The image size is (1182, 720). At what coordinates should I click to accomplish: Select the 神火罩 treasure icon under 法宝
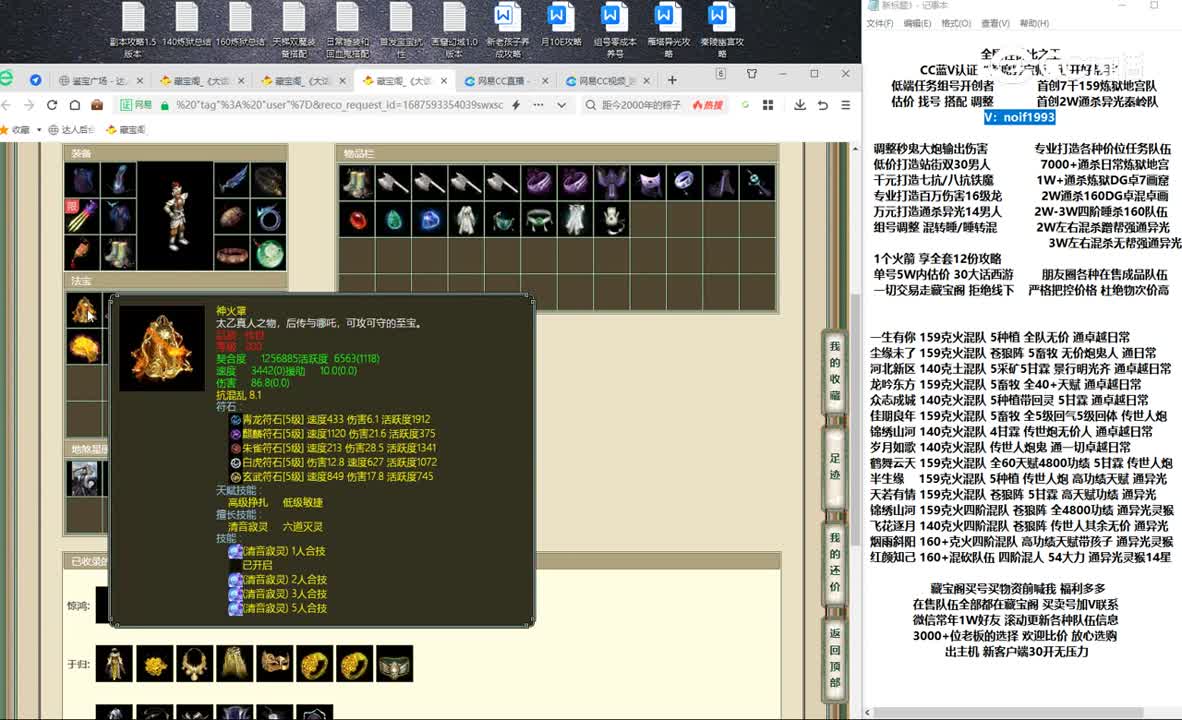[x=84, y=310]
